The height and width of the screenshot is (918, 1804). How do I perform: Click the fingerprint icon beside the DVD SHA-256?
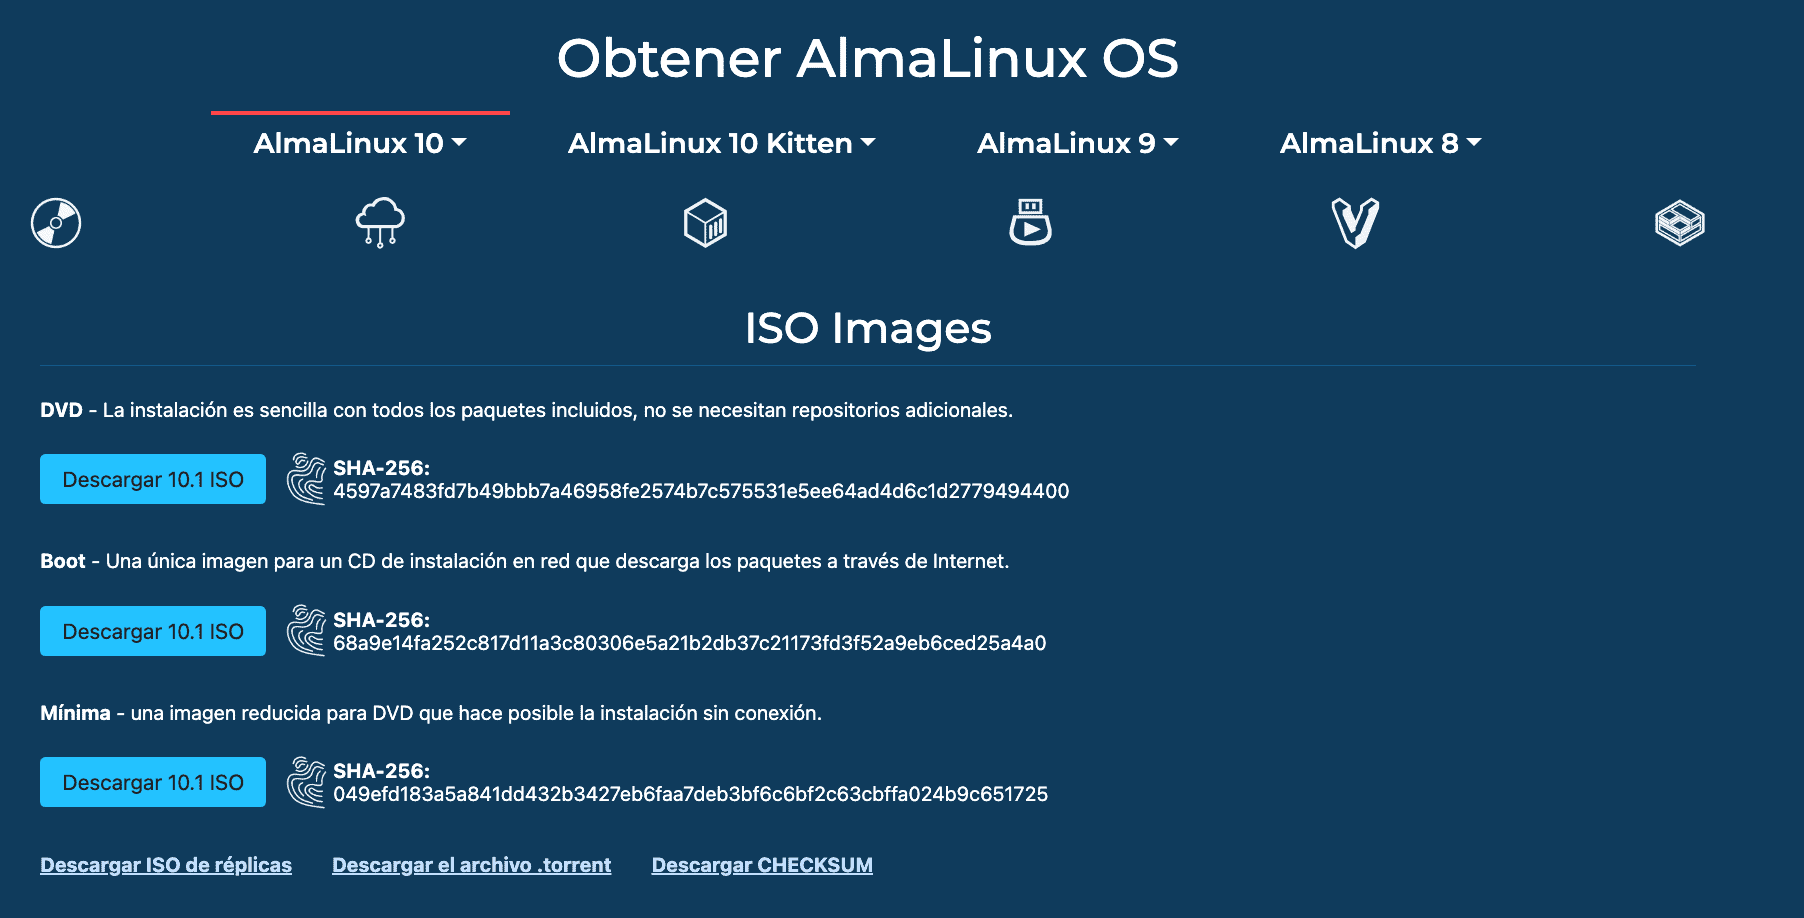click(306, 479)
